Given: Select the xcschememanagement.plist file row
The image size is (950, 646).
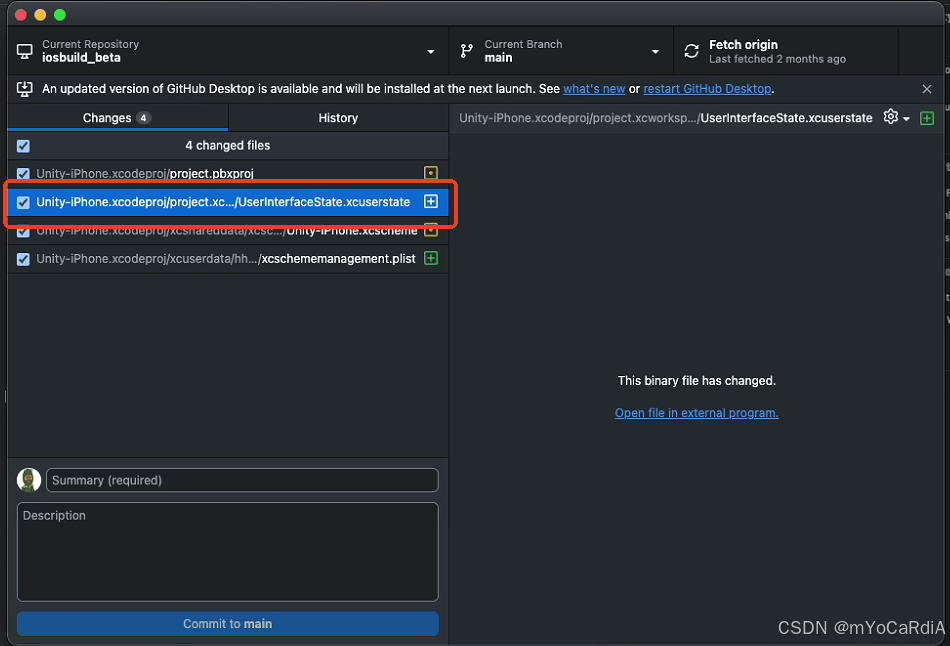Looking at the screenshot, I should tap(228, 259).
